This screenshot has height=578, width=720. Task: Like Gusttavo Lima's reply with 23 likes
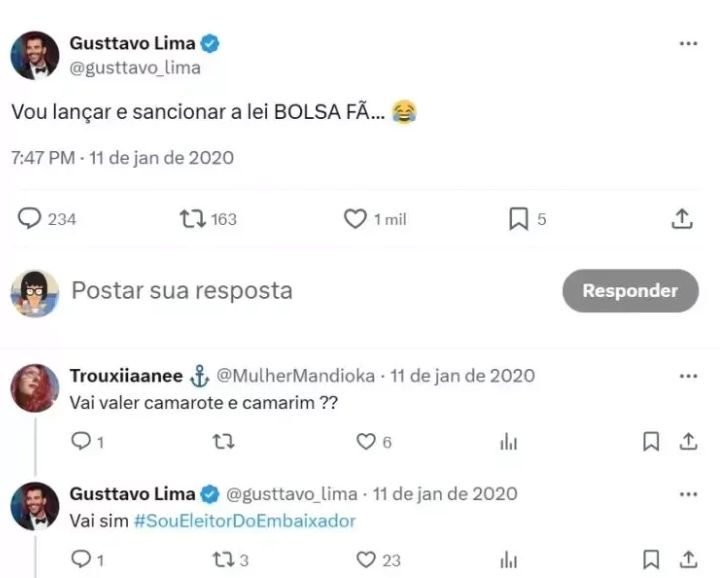[x=366, y=559]
